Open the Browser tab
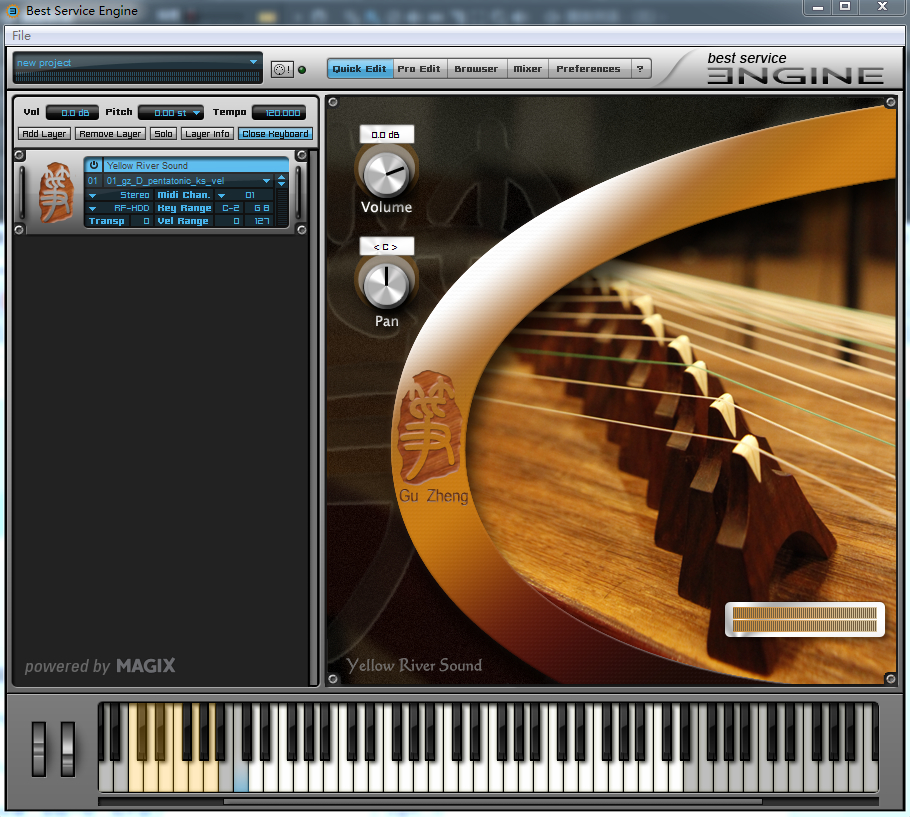Image resolution: width=910 pixels, height=817 pixels. tap(476, 69)
